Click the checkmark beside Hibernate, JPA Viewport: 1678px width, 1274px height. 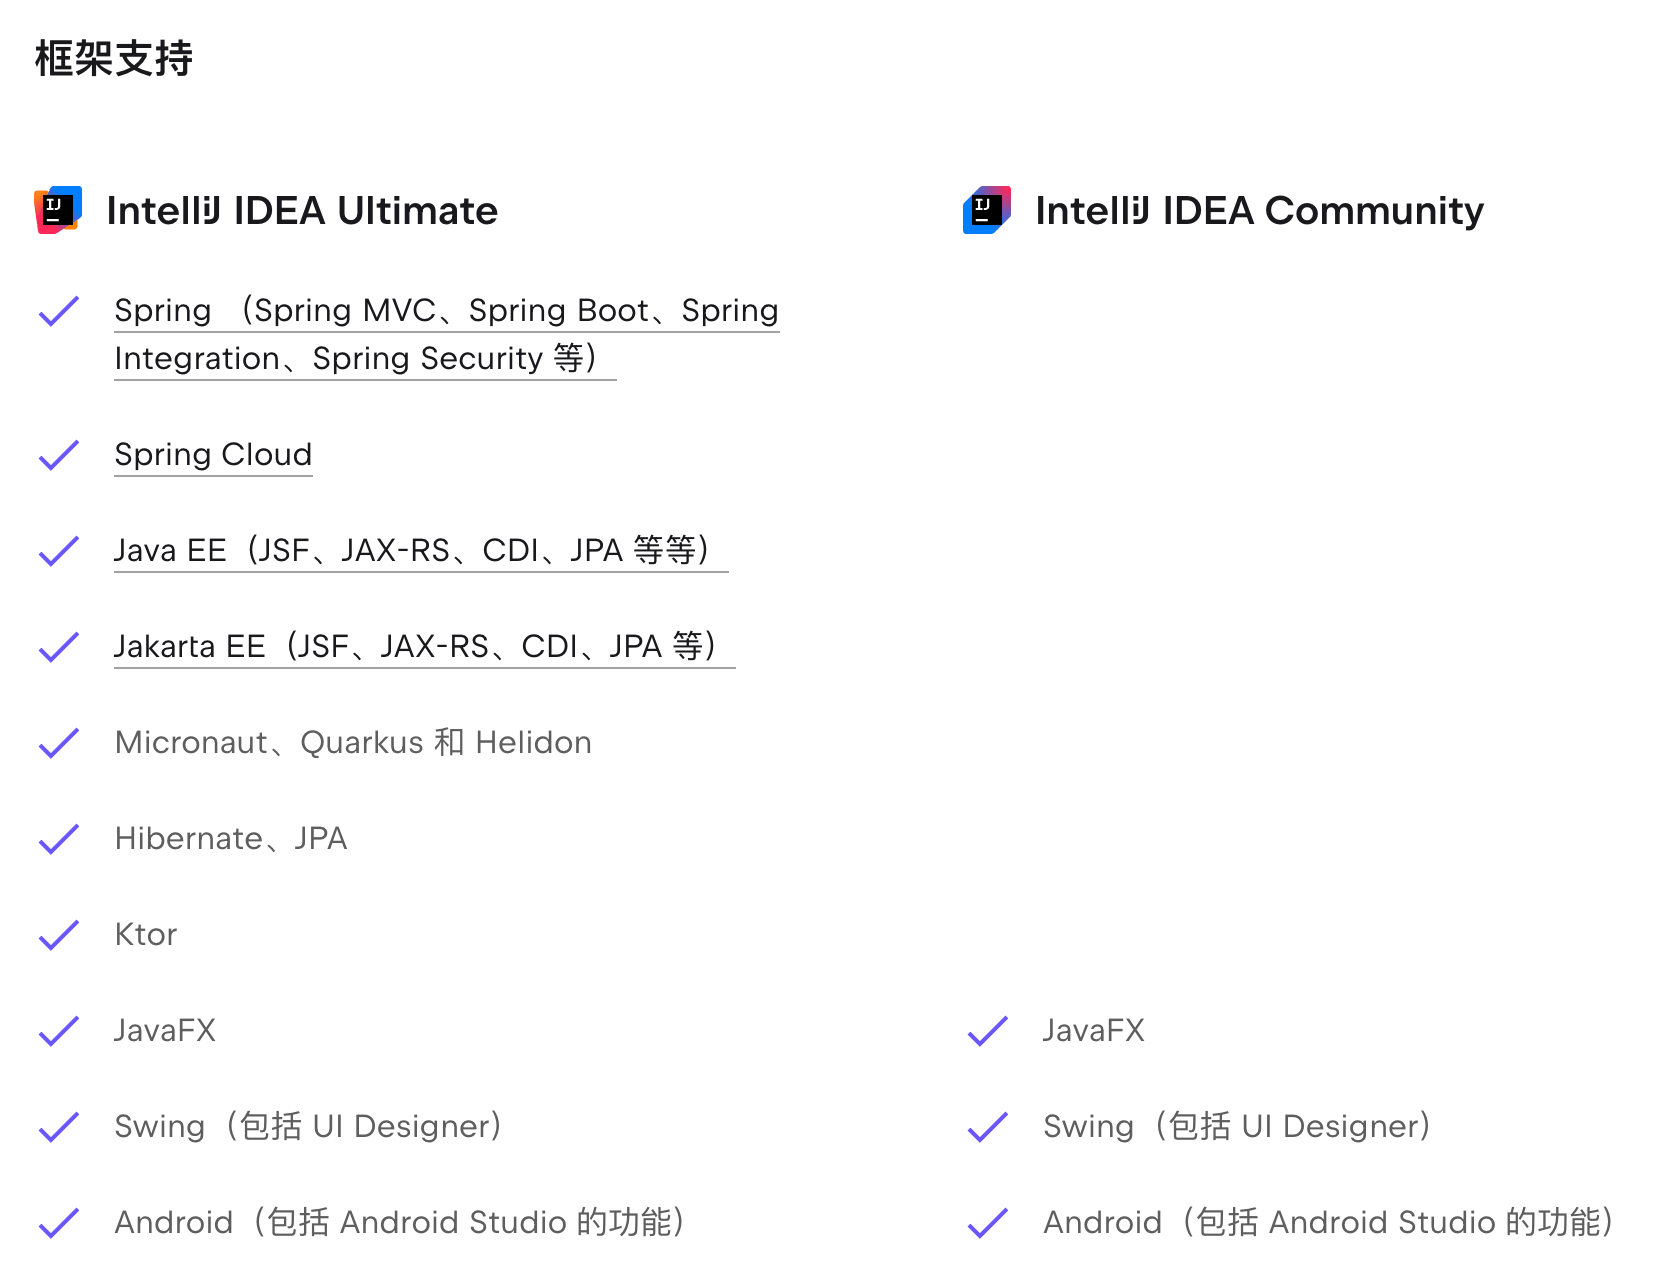59,838
